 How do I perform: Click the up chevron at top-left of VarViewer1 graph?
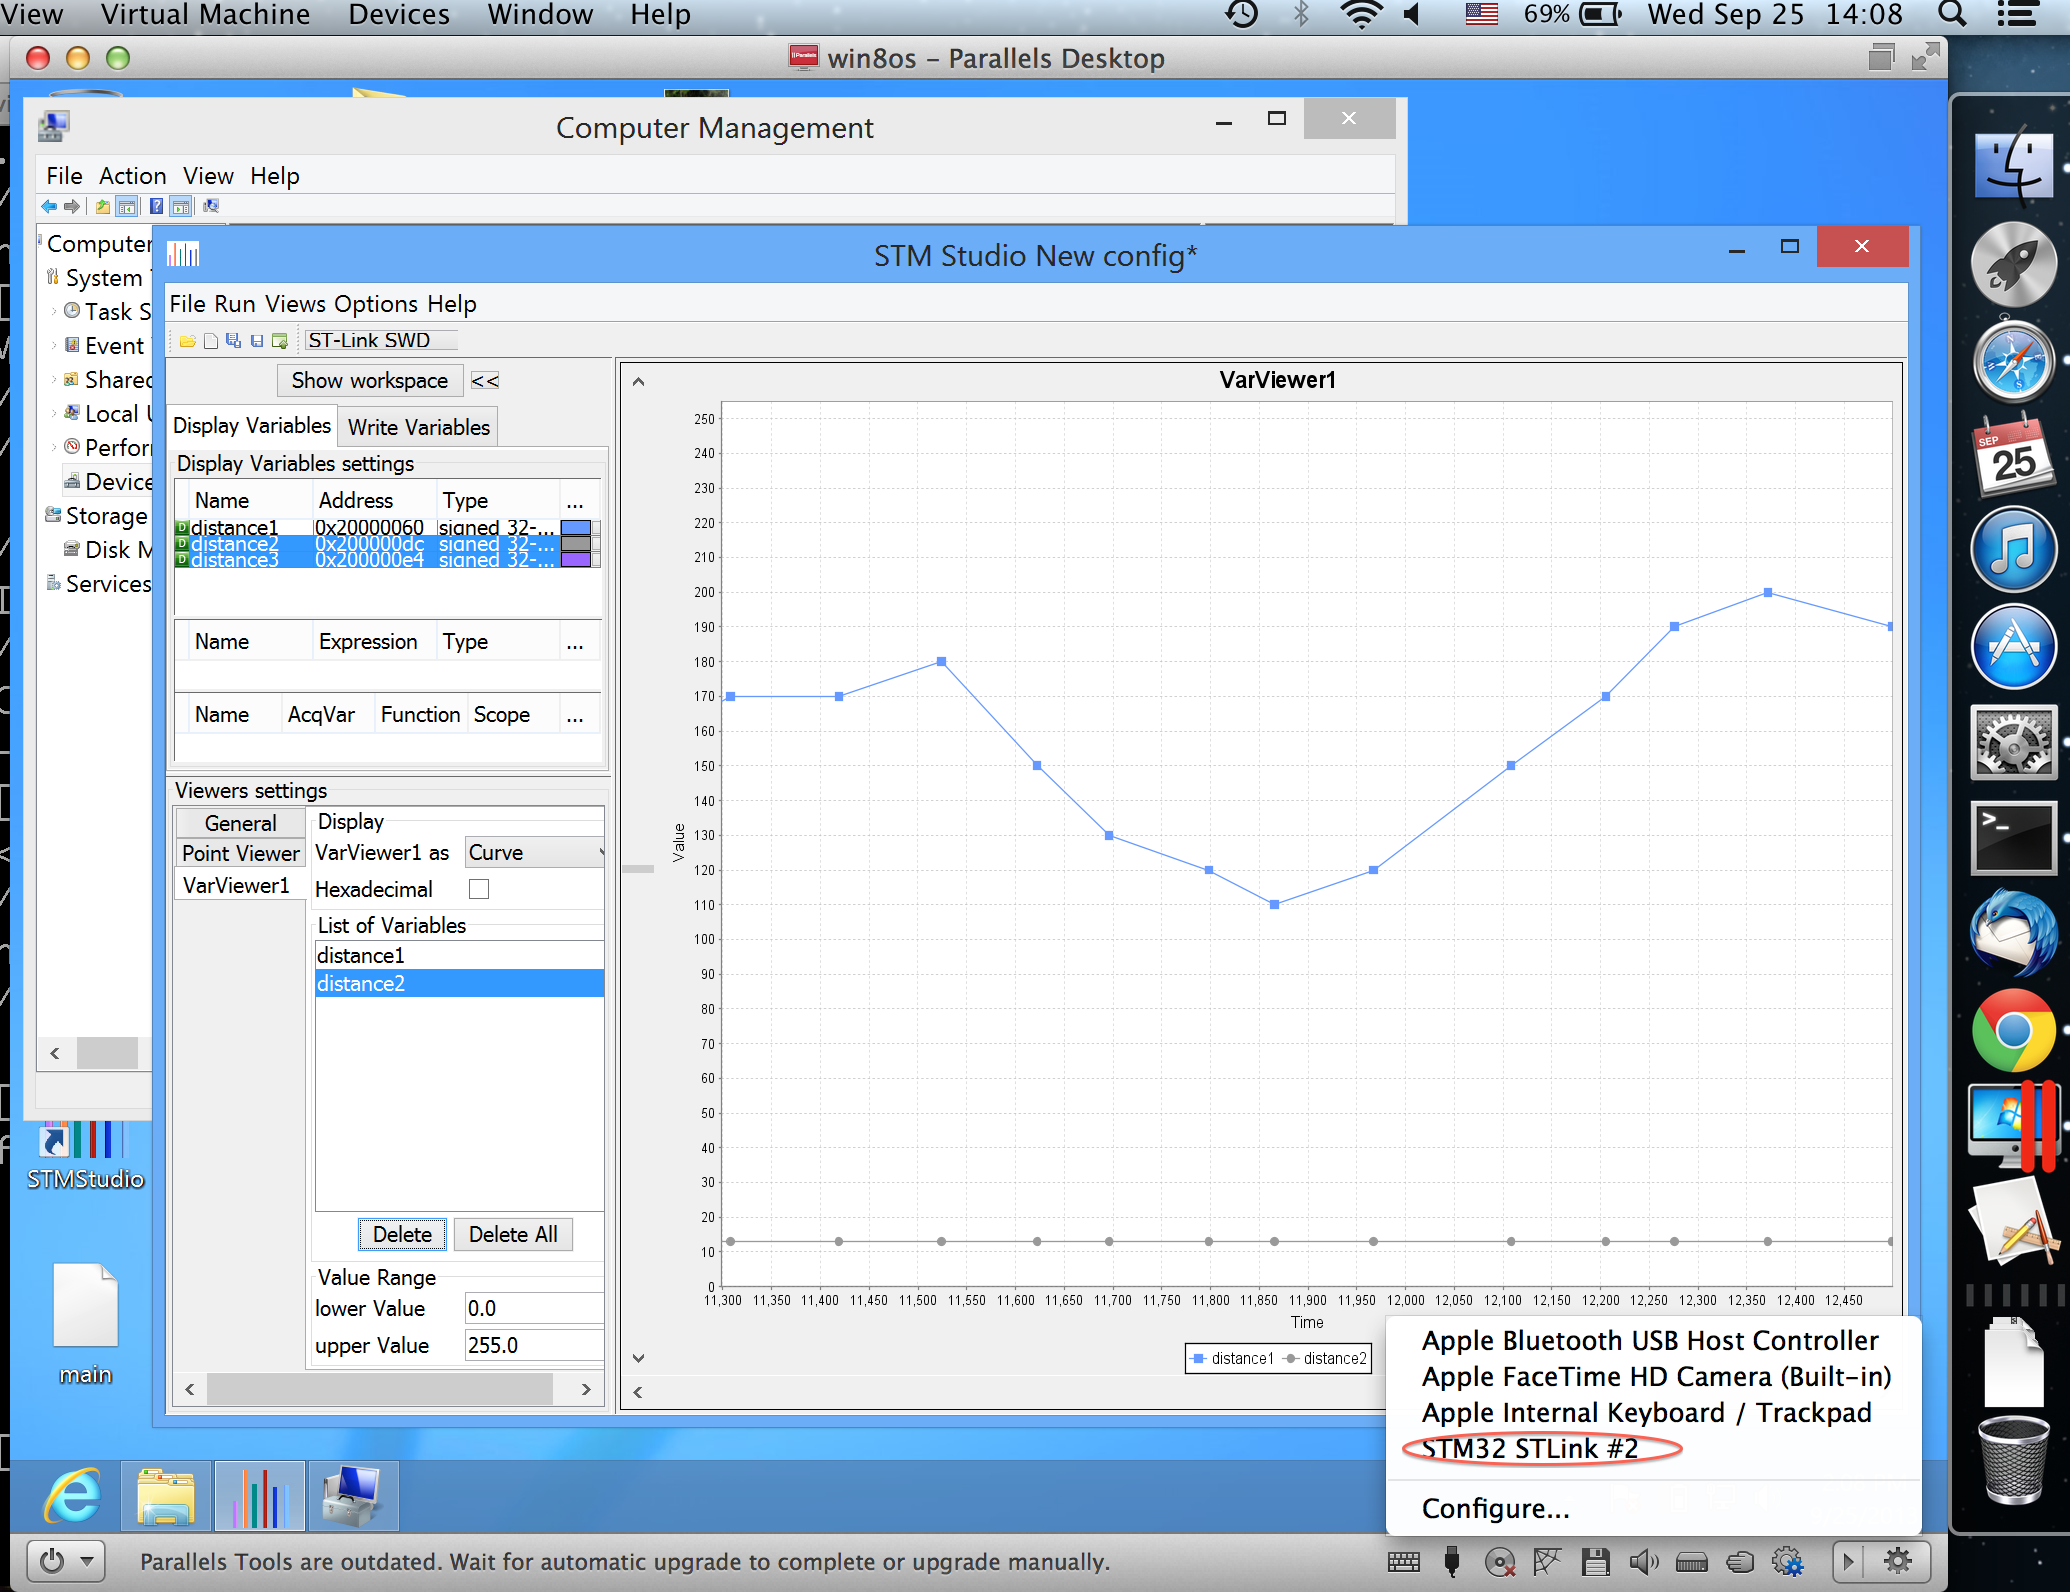coord(638,381)
